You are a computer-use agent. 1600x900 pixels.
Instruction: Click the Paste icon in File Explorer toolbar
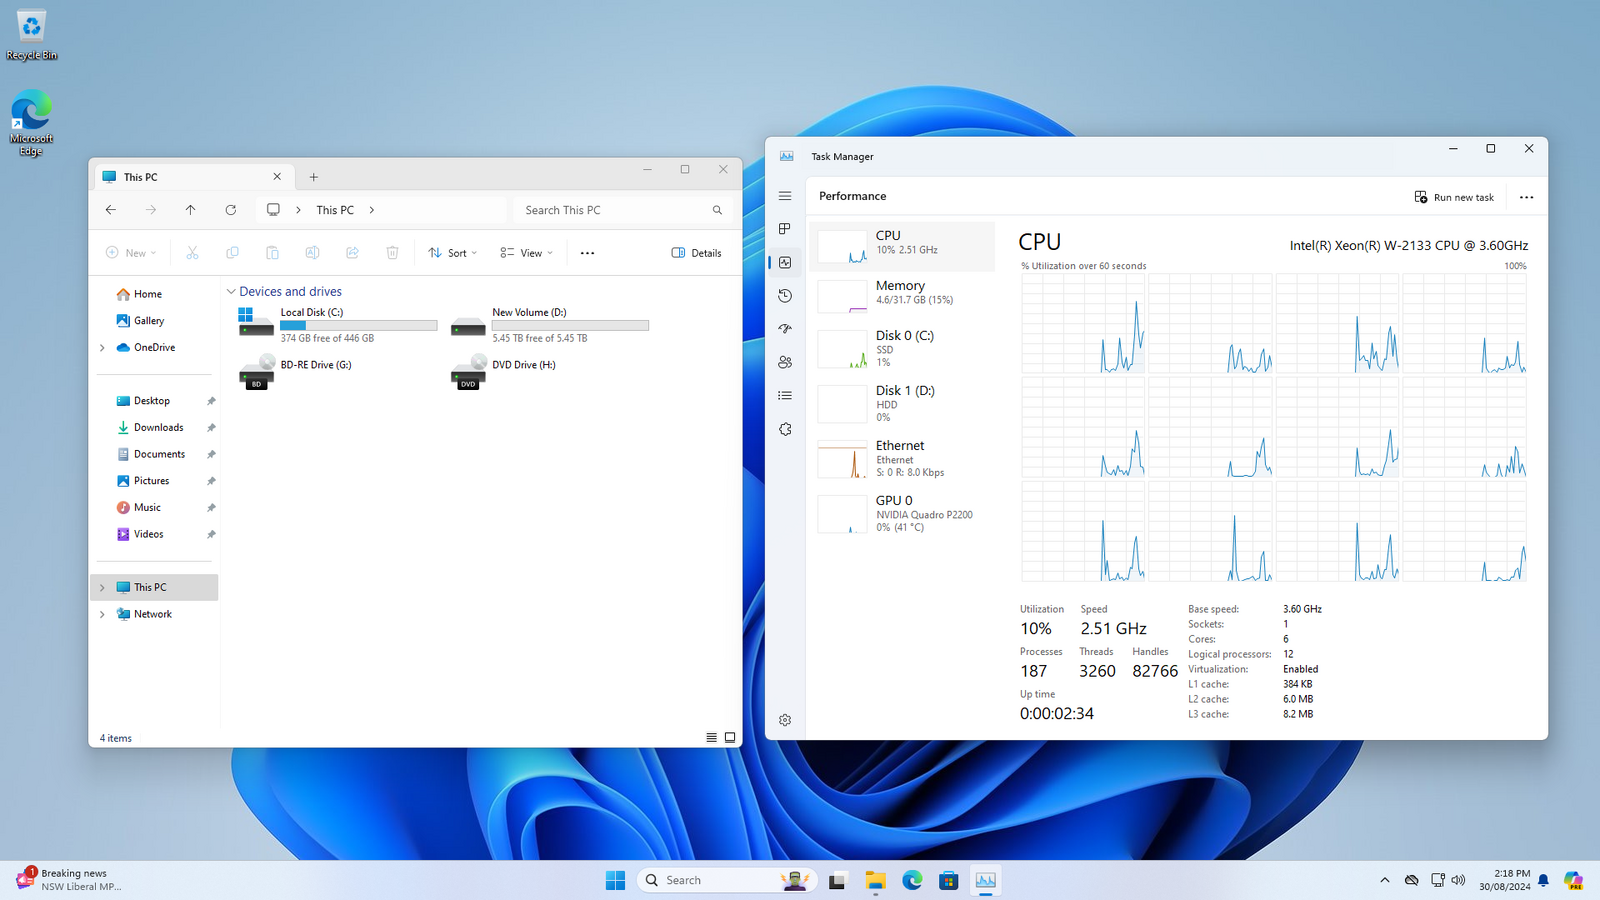(x=272, y=253)
